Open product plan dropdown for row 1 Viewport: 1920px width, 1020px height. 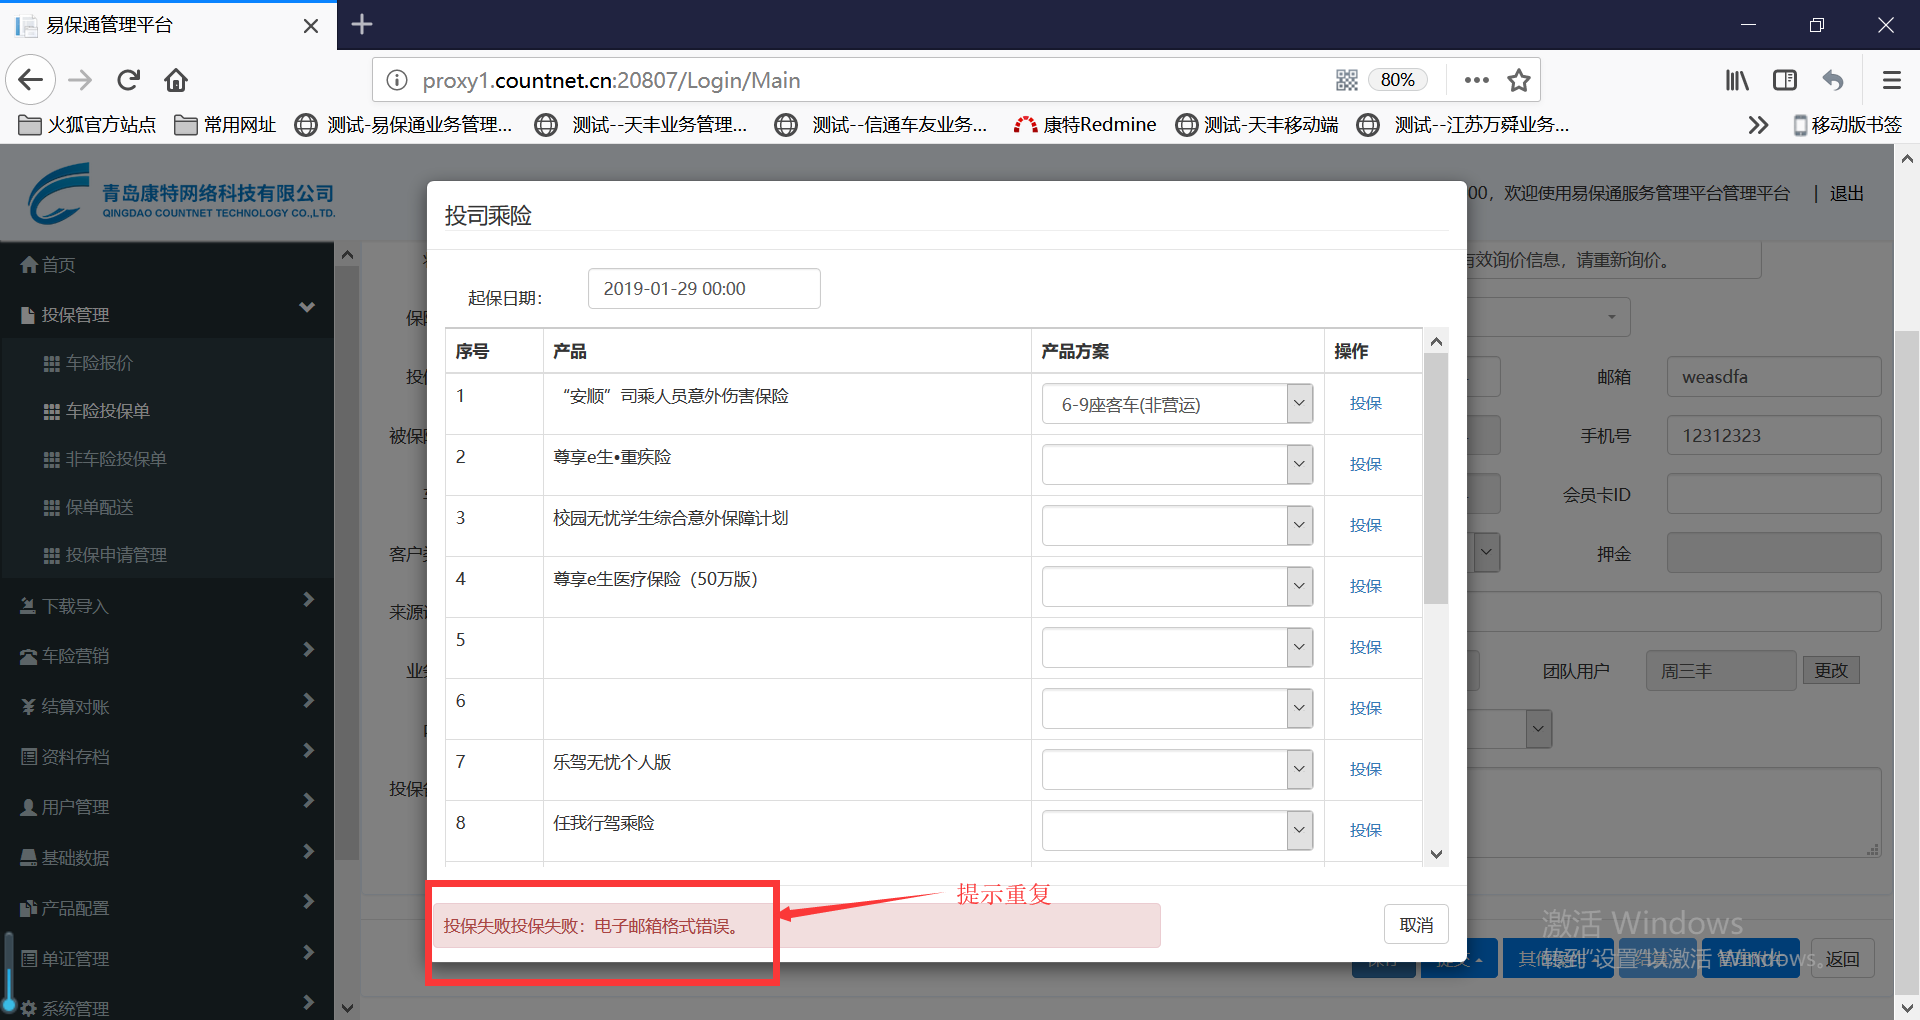[1298, 404]
